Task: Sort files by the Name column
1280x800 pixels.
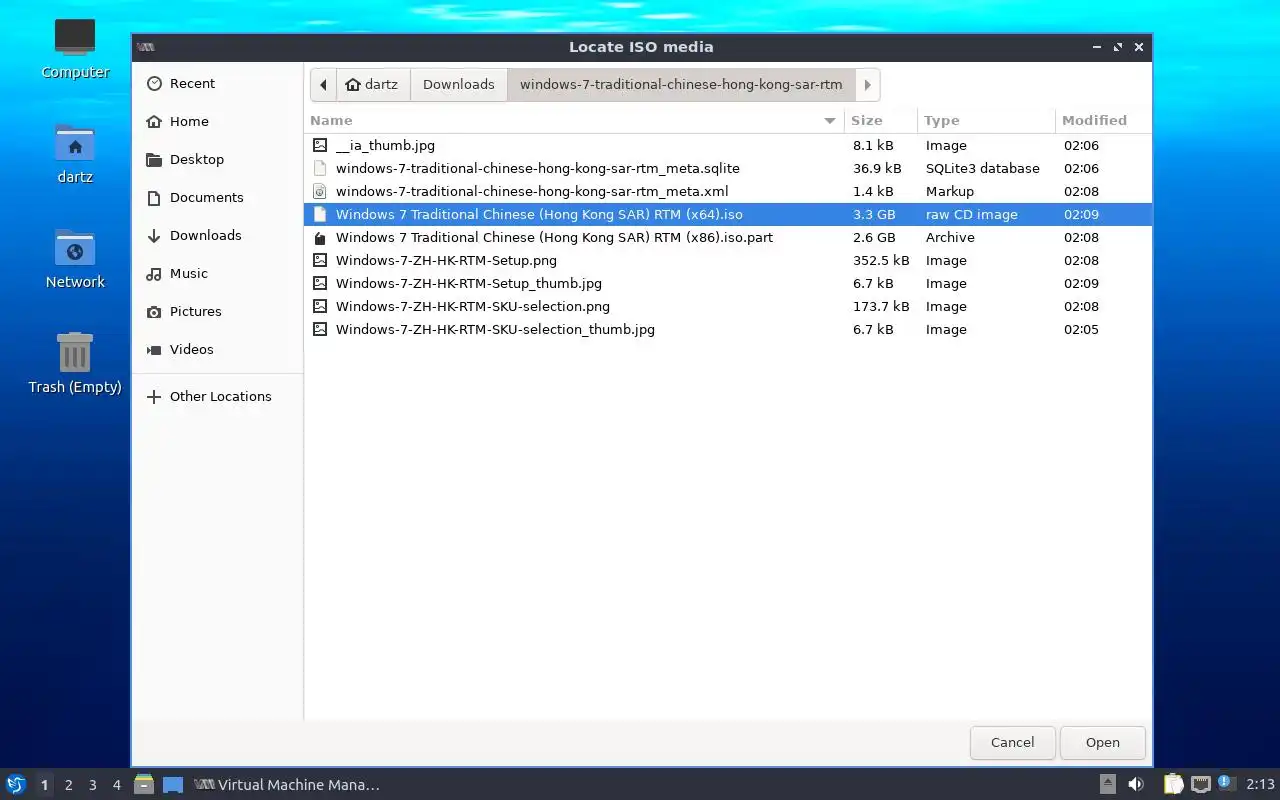Action: (574, 120)
